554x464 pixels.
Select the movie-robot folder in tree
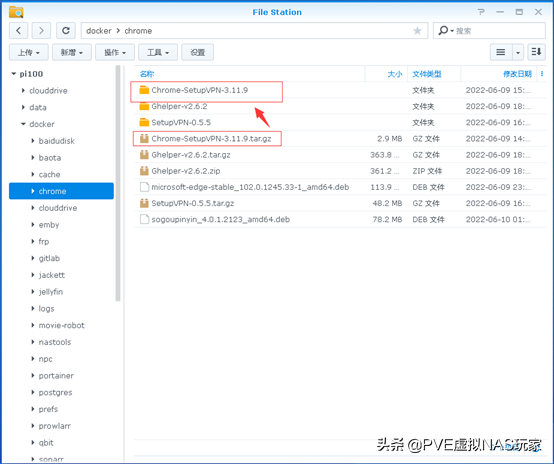click(61, 325)
